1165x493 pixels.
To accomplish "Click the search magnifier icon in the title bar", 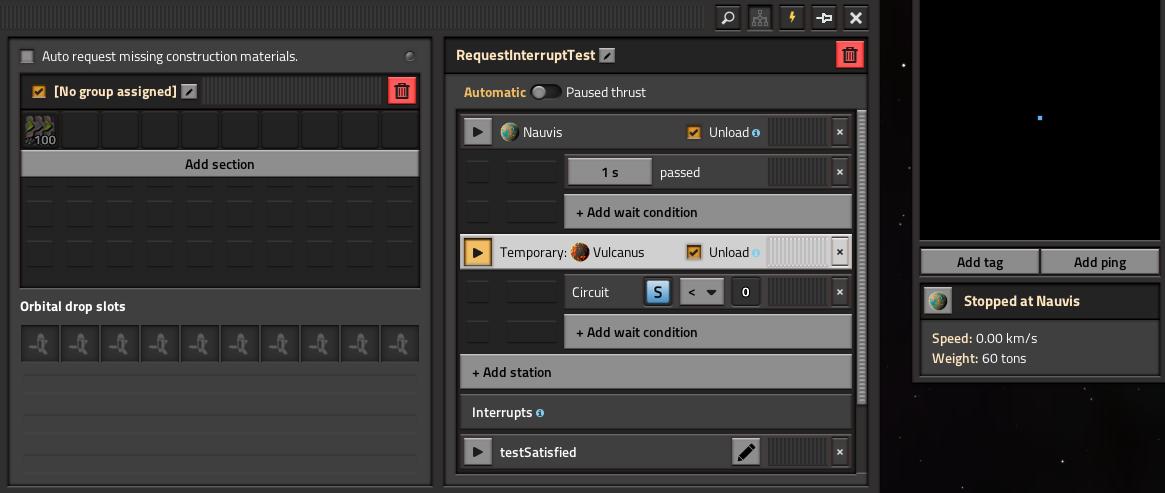I will (728, 18).
